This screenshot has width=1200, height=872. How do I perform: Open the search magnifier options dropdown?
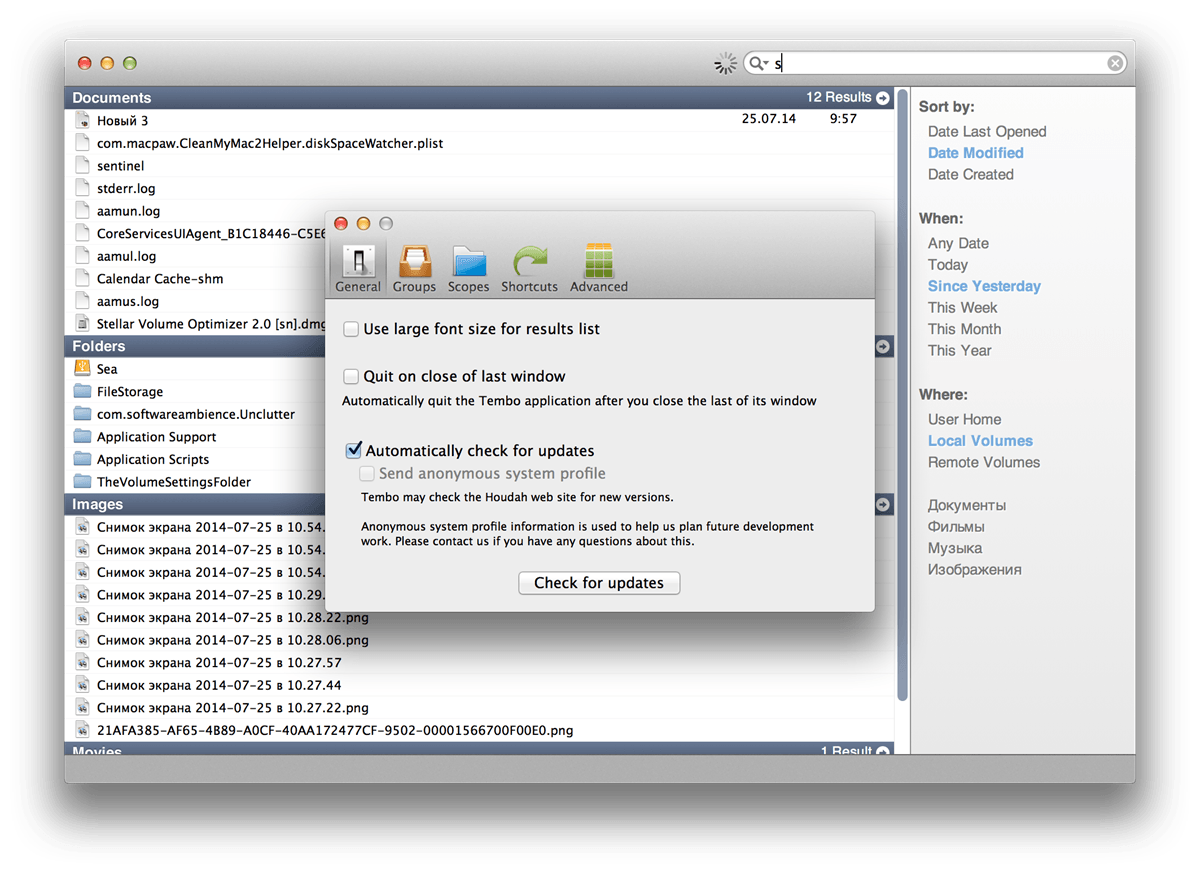click(x=758, y=64)
